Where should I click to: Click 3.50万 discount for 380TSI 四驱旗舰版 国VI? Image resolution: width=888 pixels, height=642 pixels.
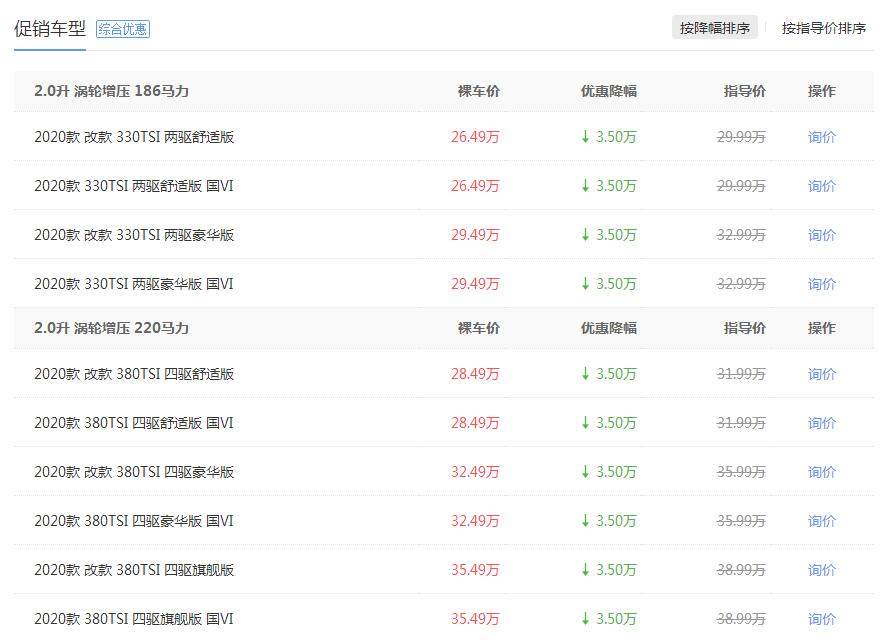click(609, 619)
